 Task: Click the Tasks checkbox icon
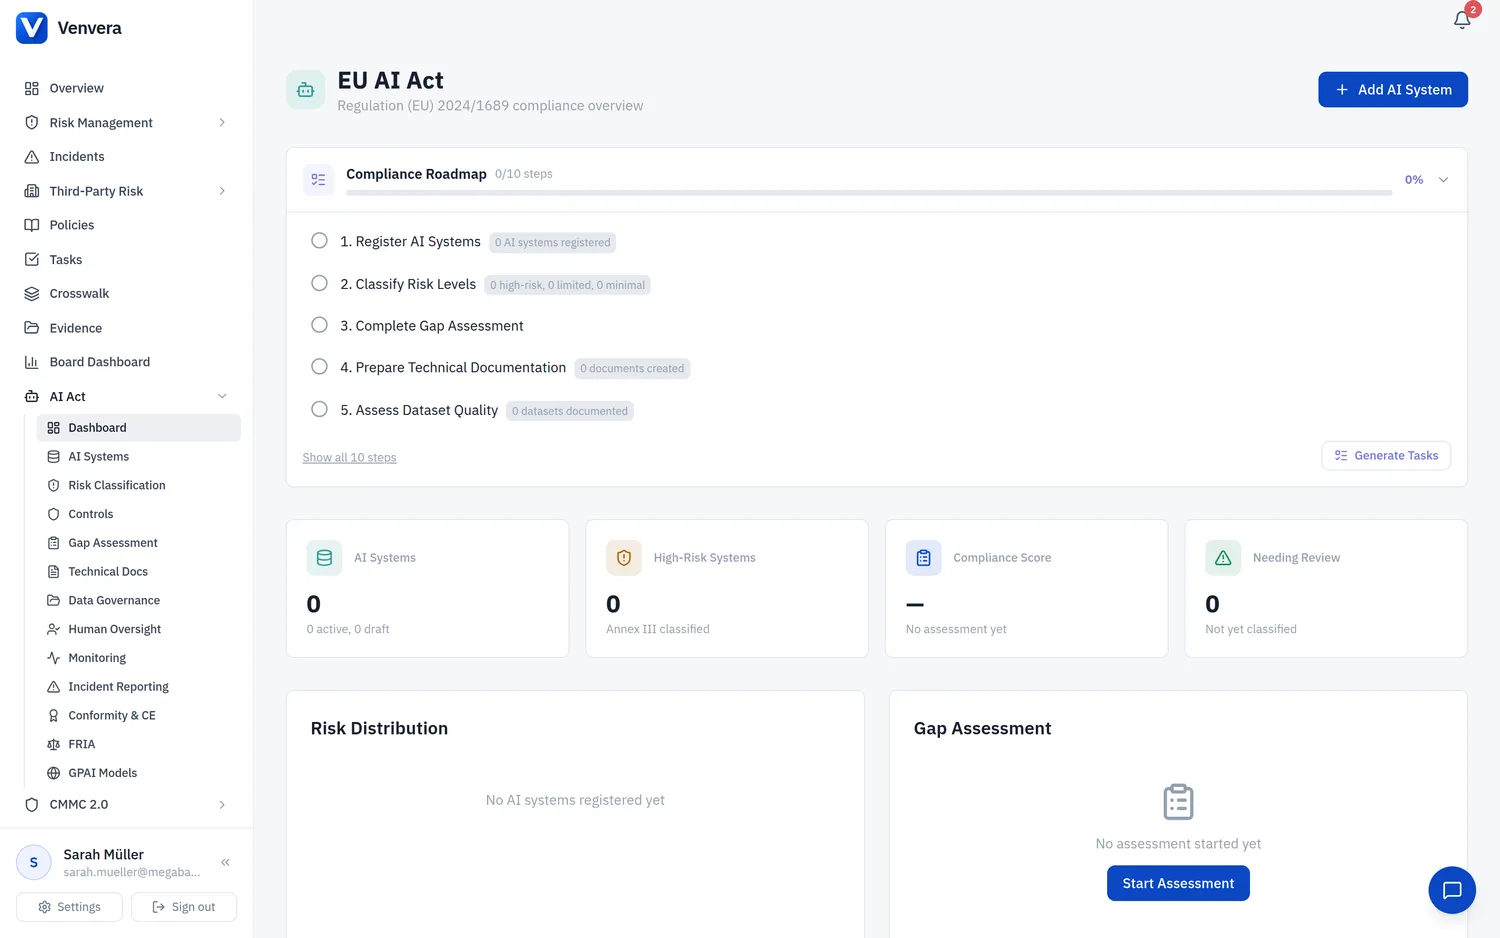pos(32,259)
